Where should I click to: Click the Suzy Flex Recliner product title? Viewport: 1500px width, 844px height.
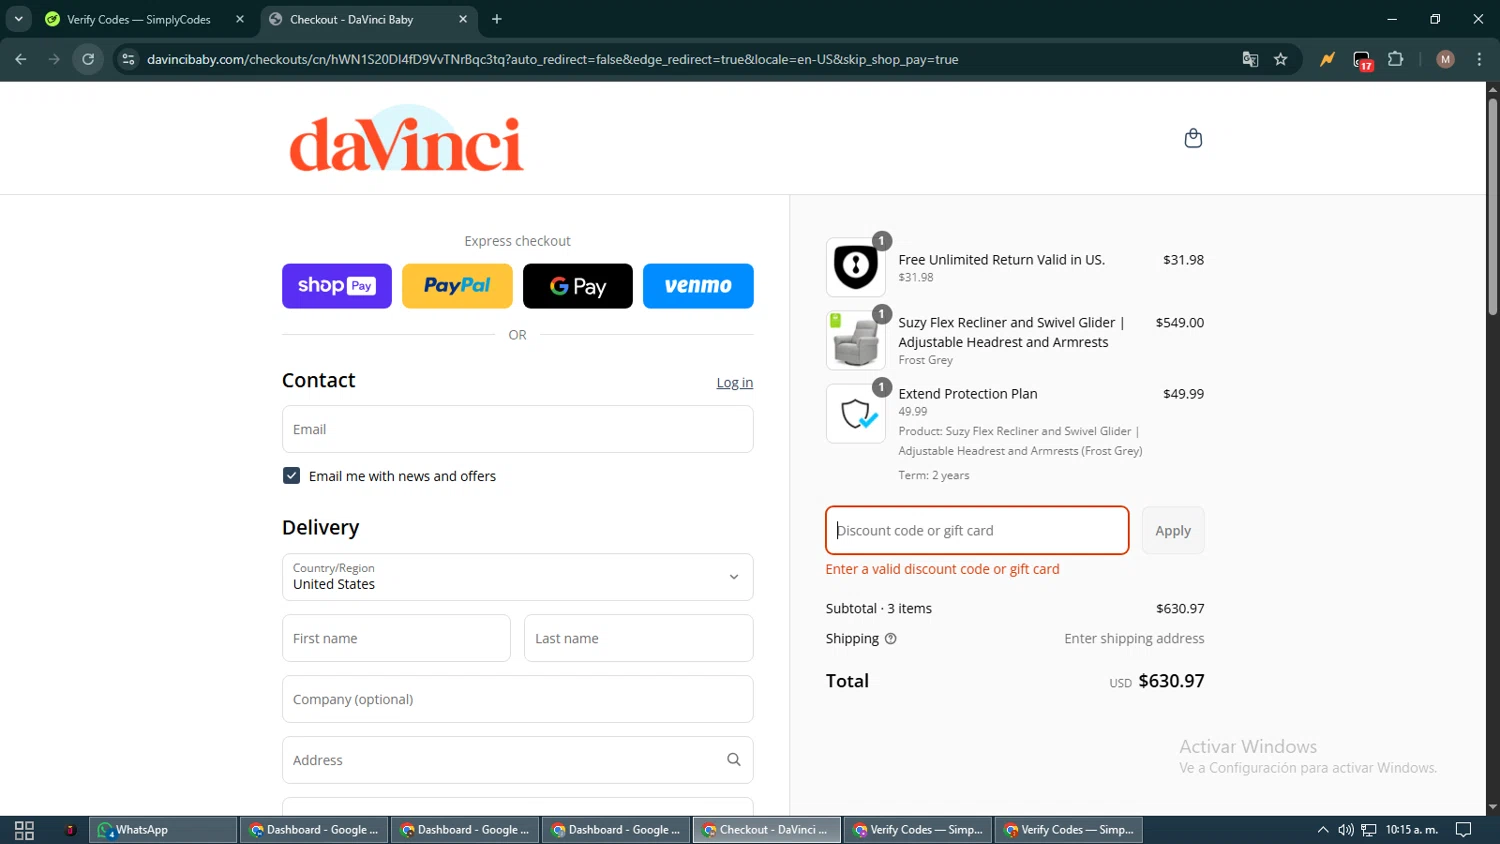(1011, 332)
